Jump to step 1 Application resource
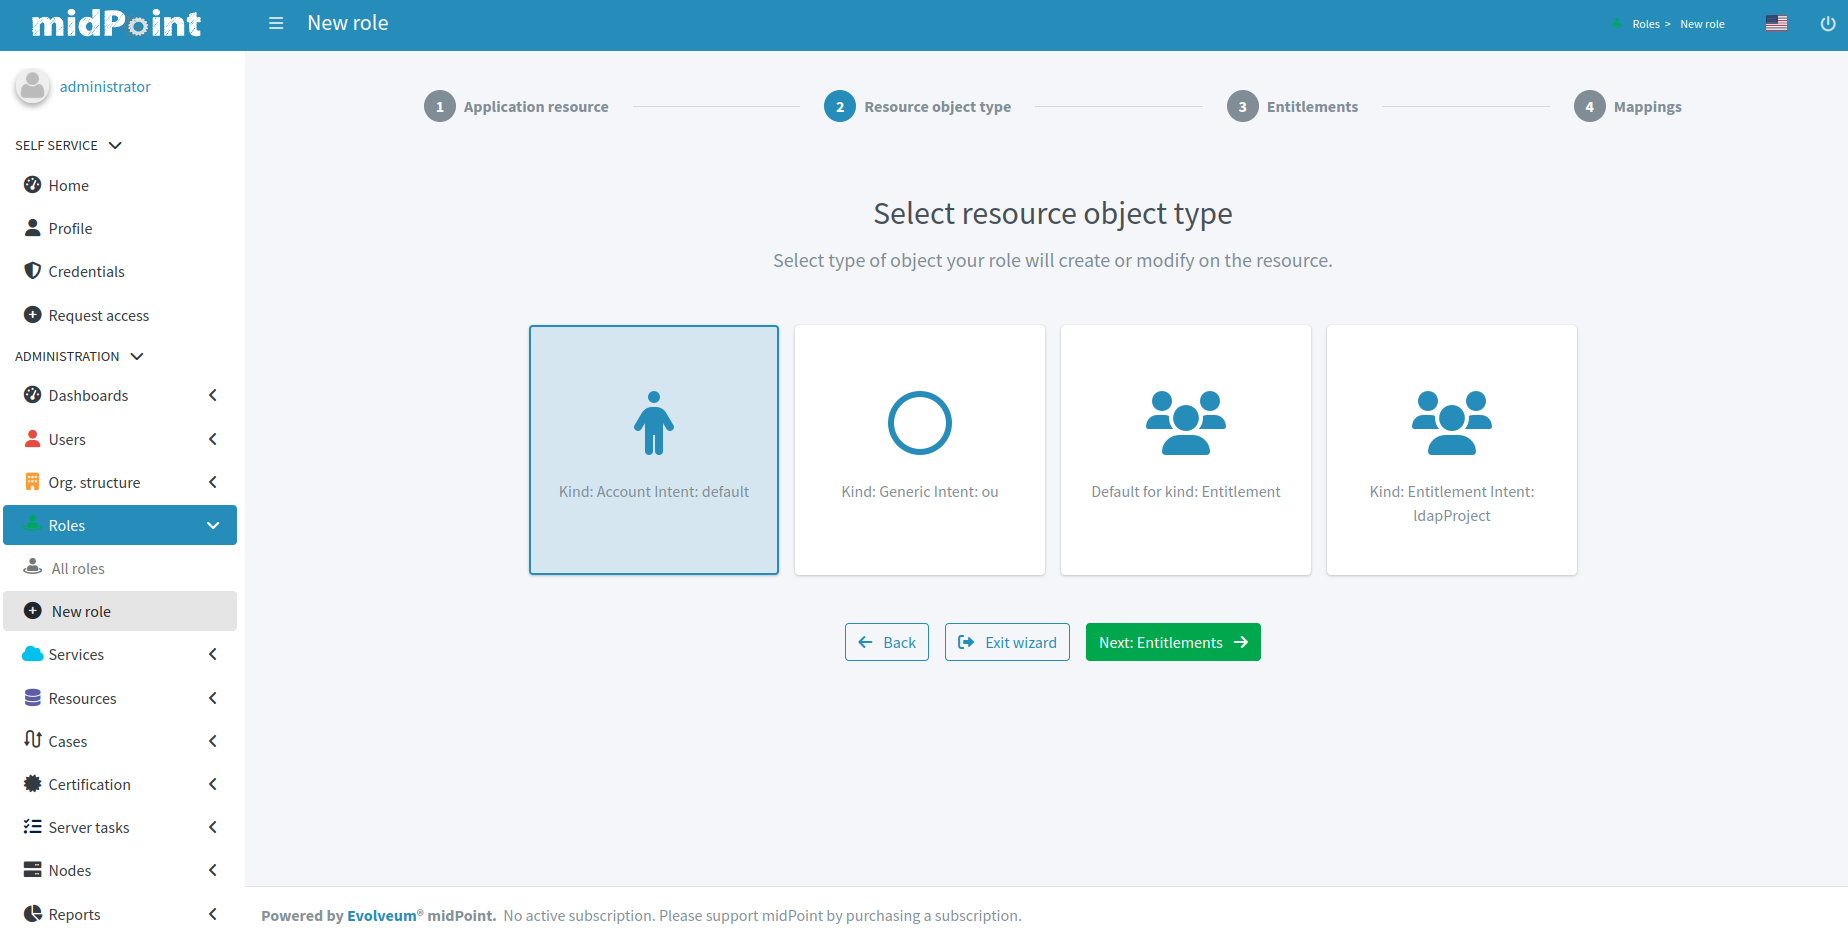 (x=516, y=106)
